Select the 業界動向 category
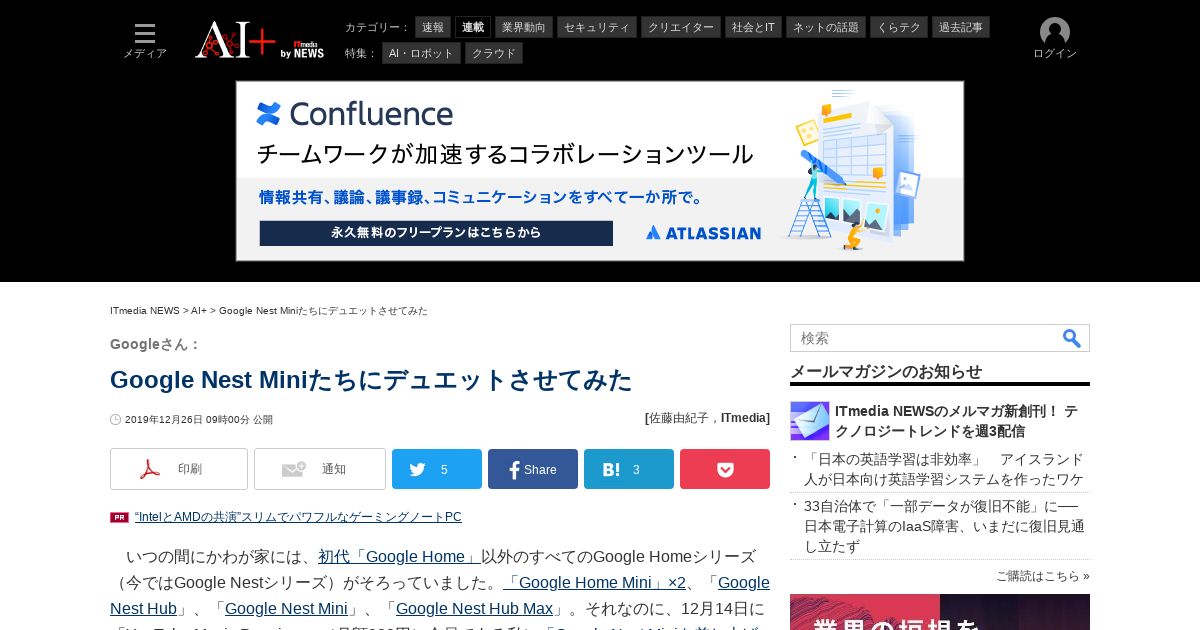1200x630 pixels. [x=524, y=27]
